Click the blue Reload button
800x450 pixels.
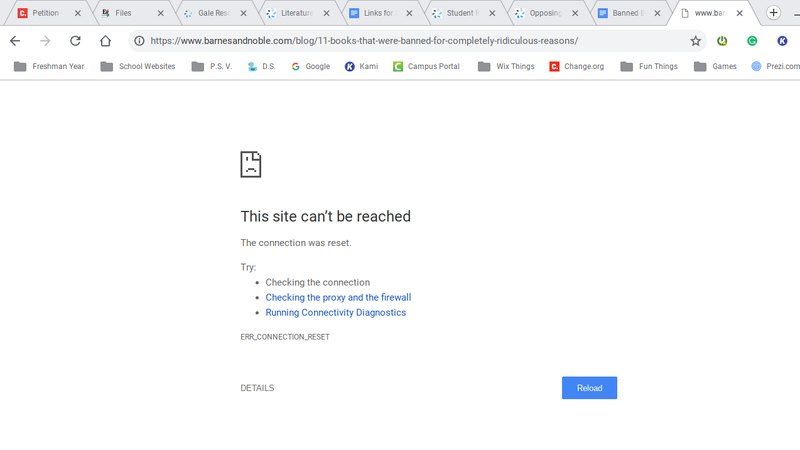589,388
